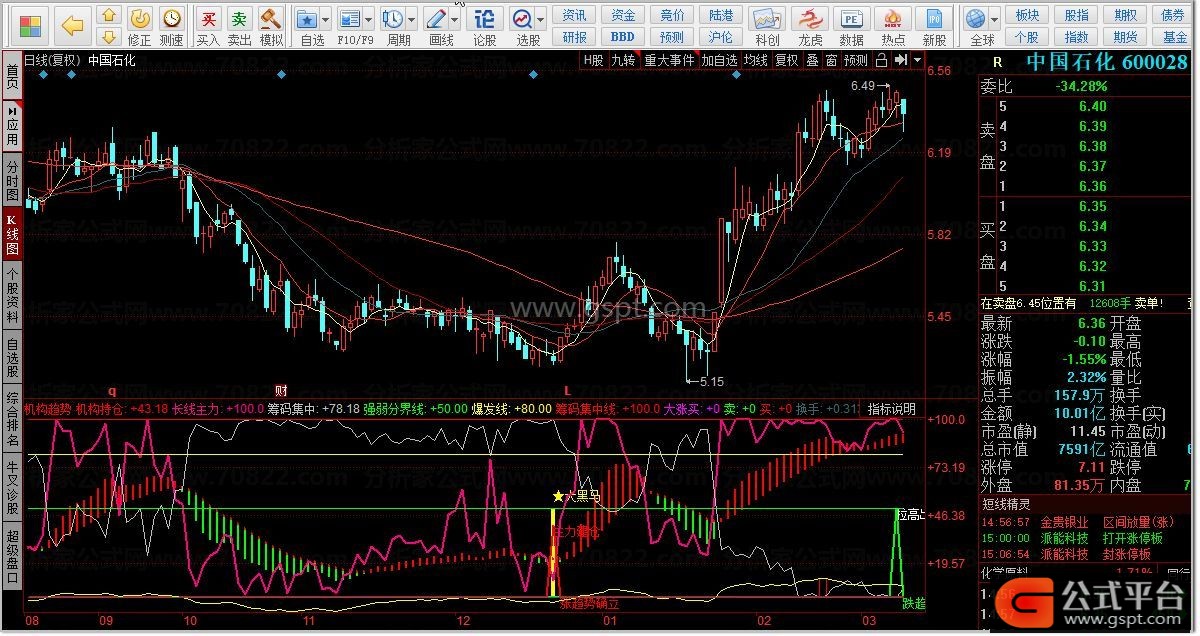Open 模拟 simulated trading gavel icon
This screenshot has width=1200, height=636.
point(271,26)
